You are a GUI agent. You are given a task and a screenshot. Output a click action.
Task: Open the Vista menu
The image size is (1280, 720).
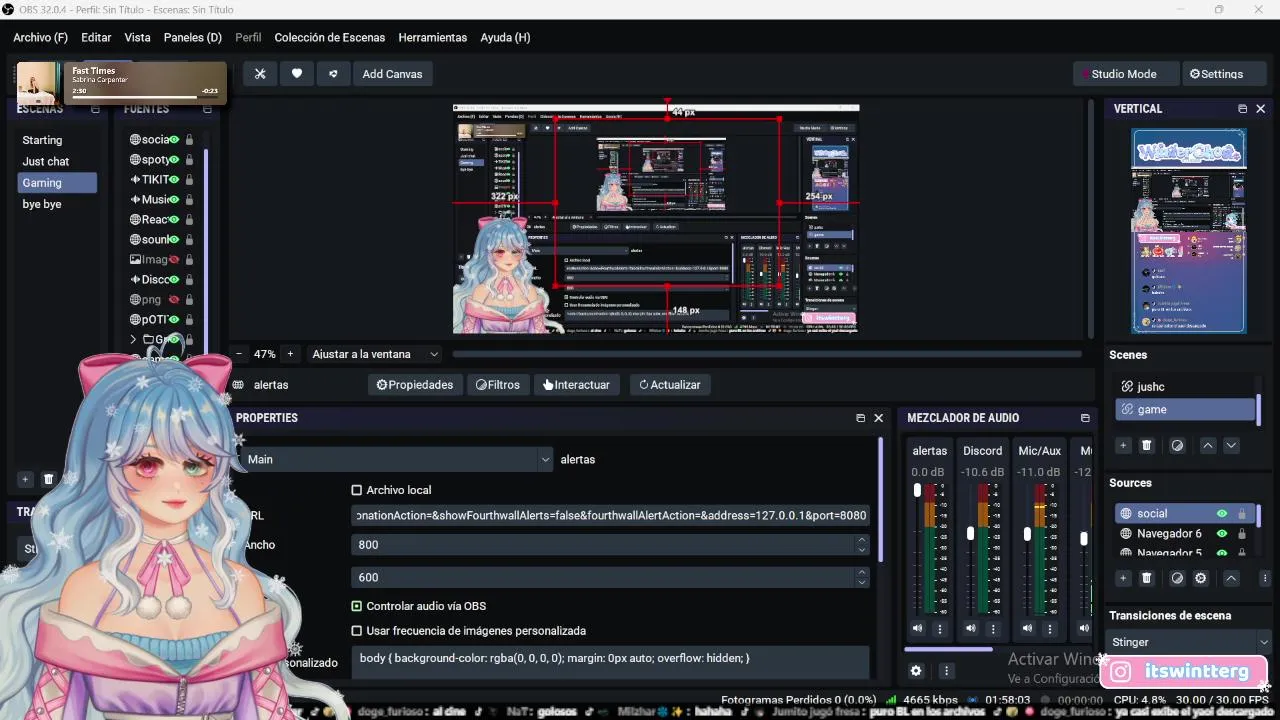137,37
